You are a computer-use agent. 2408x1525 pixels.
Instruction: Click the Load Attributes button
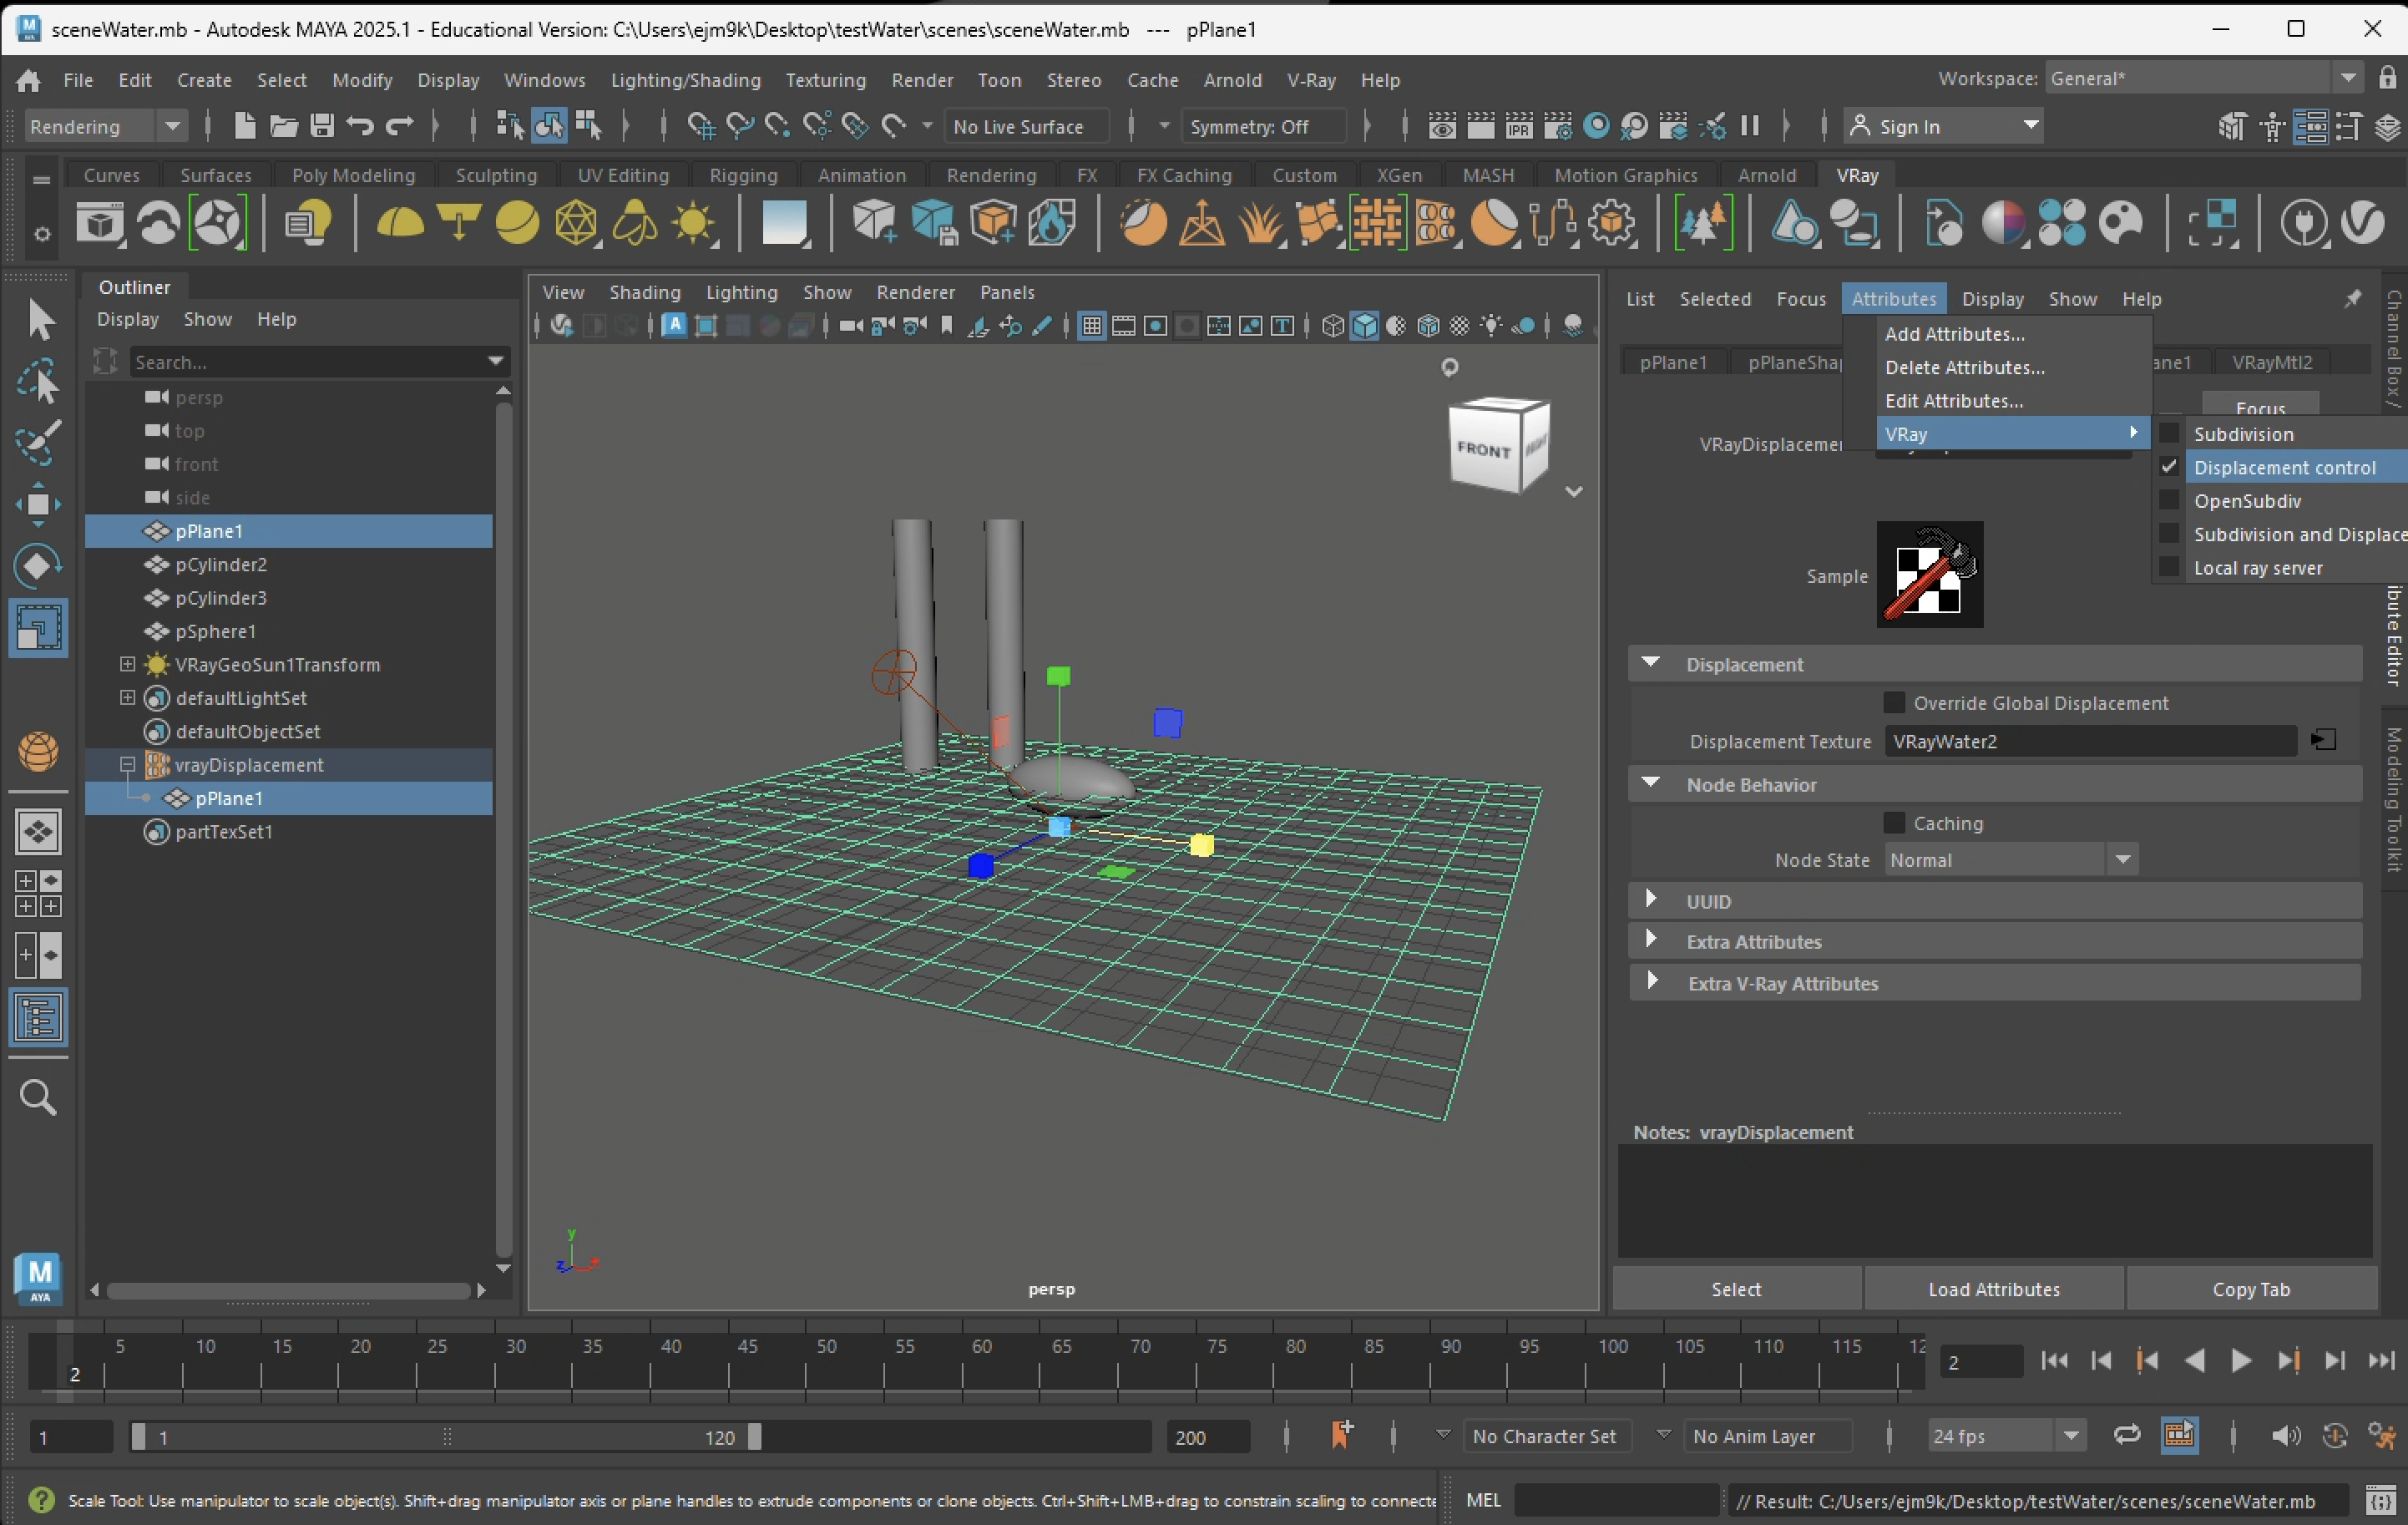(x=1993, y=1289)
